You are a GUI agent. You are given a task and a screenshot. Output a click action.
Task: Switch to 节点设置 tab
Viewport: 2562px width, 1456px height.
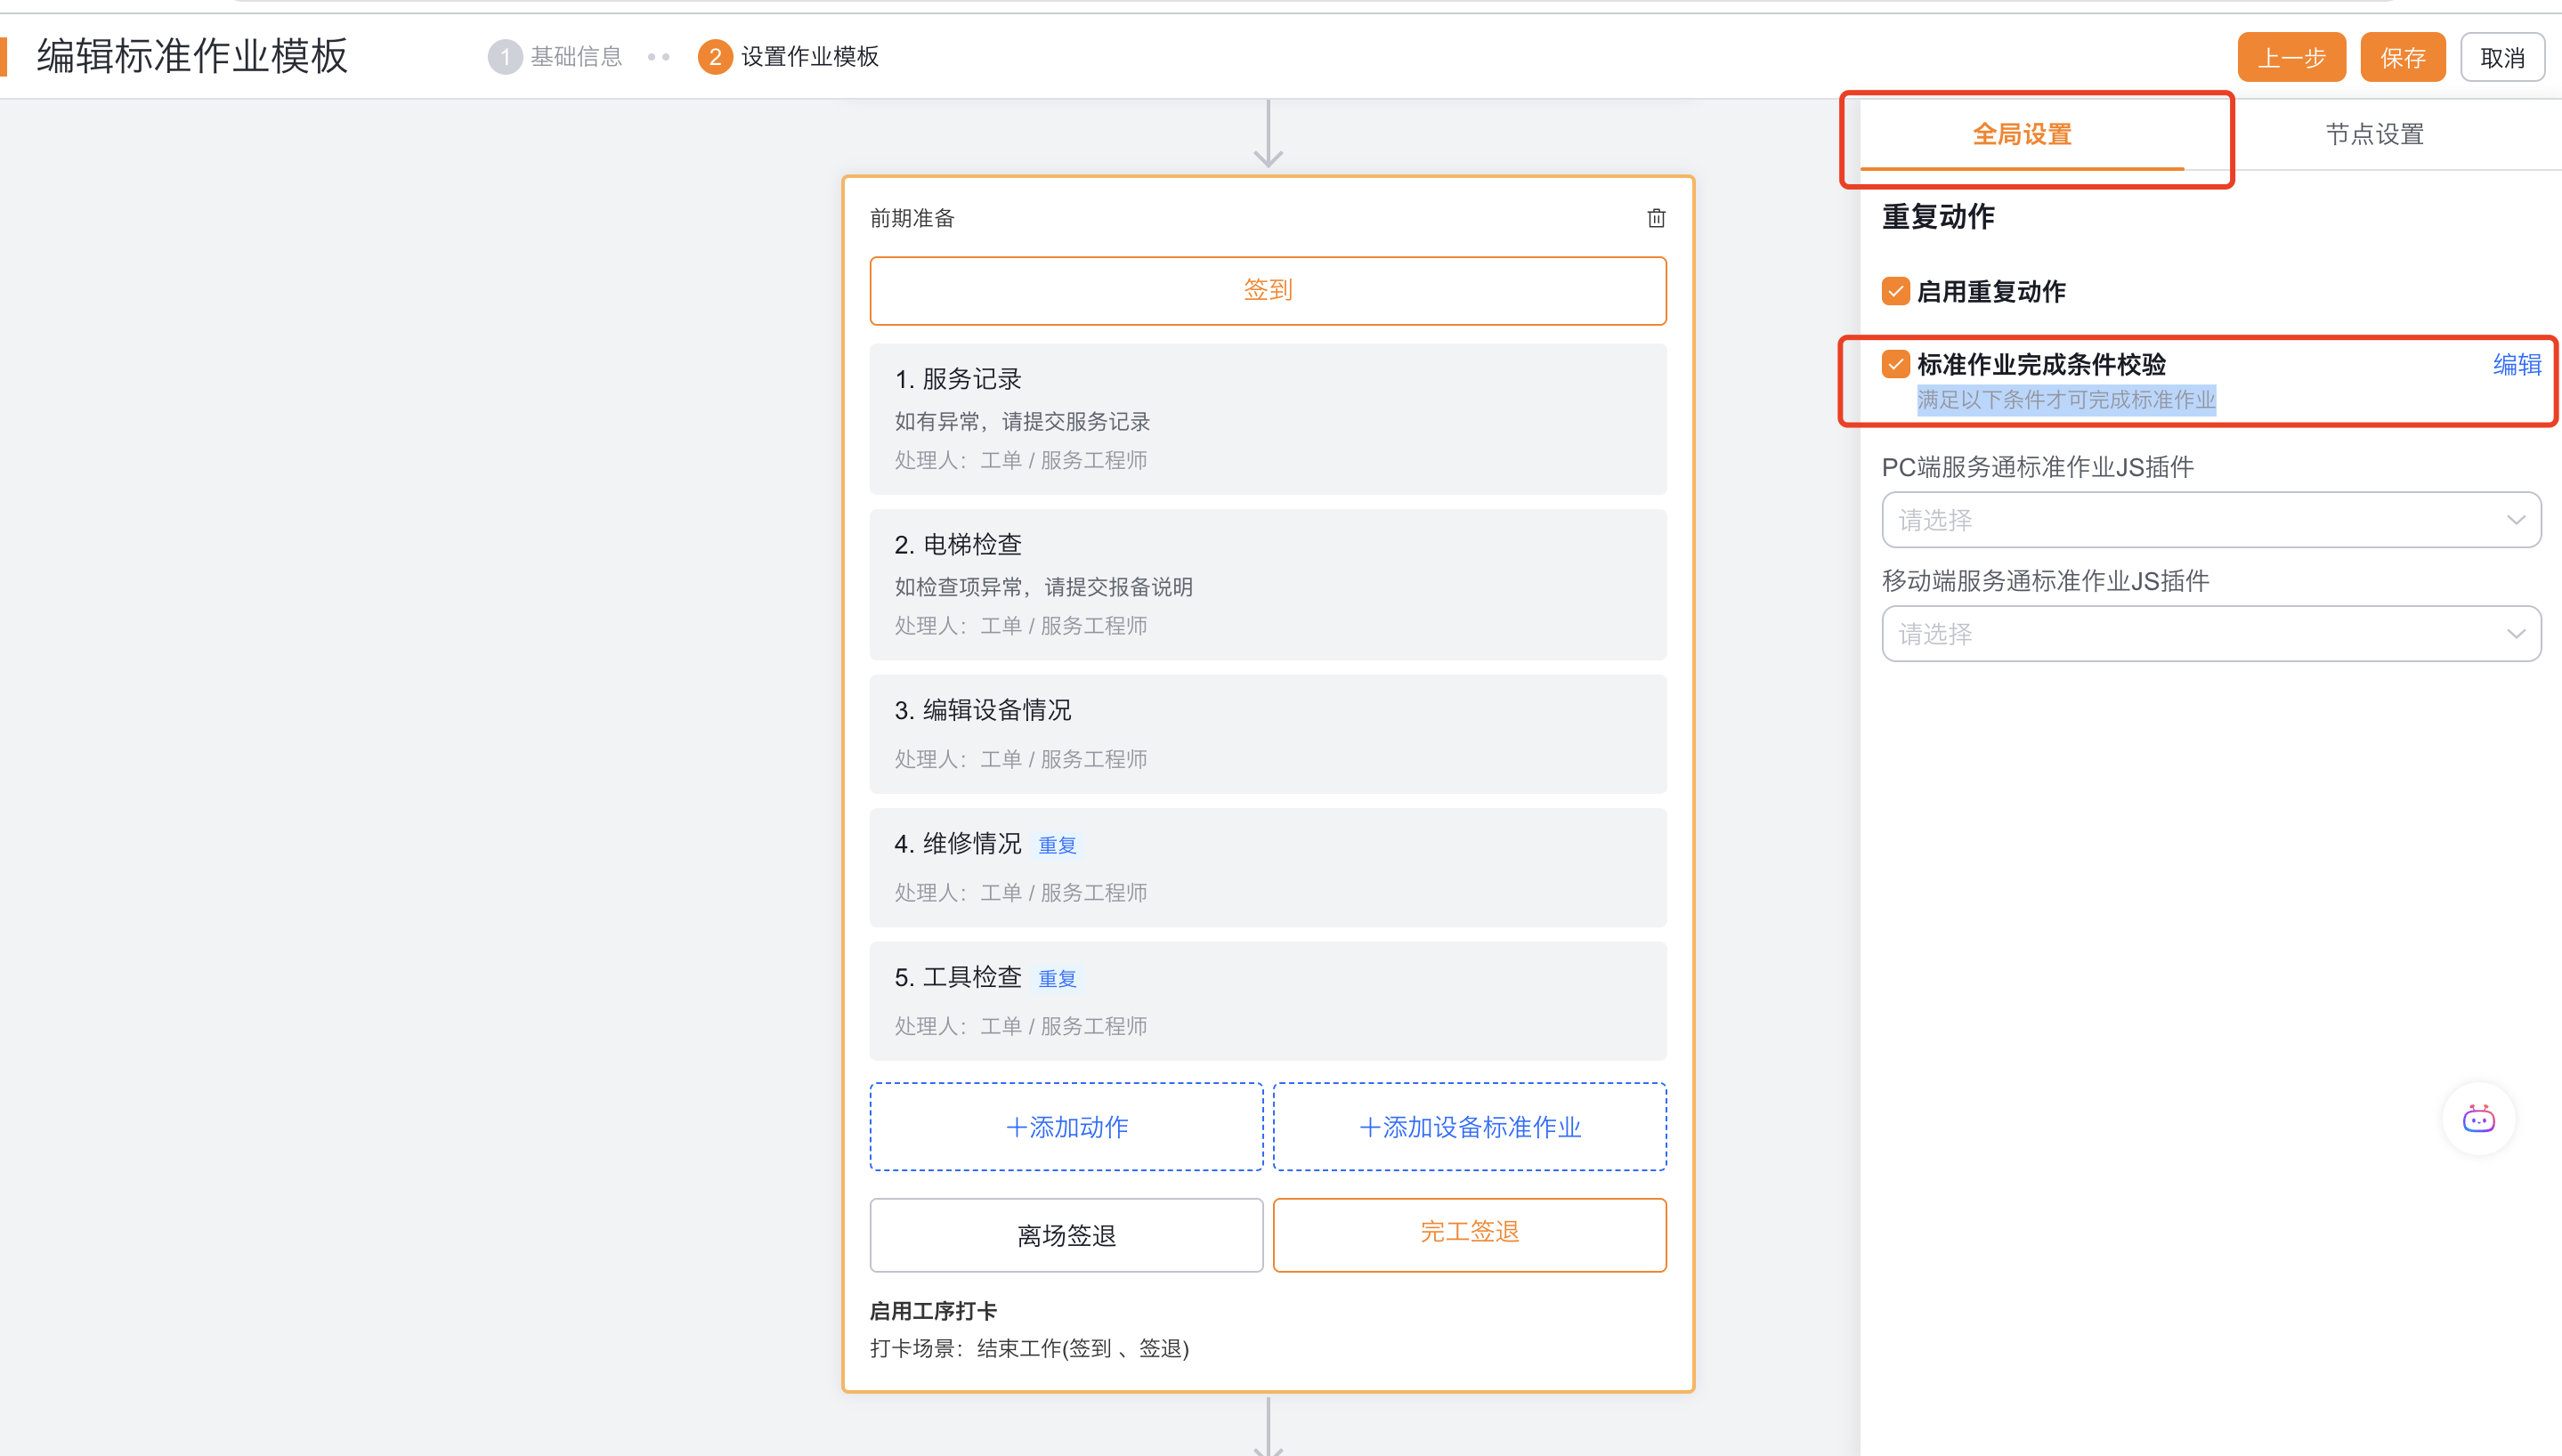(x=2374, y=134)
